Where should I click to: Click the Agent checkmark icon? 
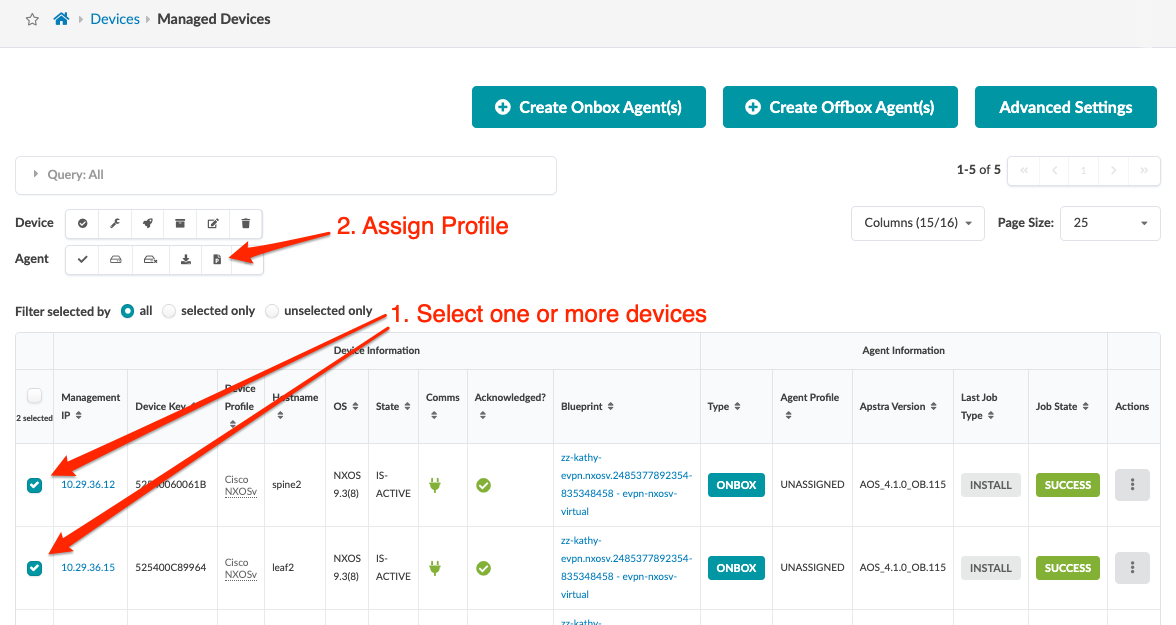tap(83, 260)
